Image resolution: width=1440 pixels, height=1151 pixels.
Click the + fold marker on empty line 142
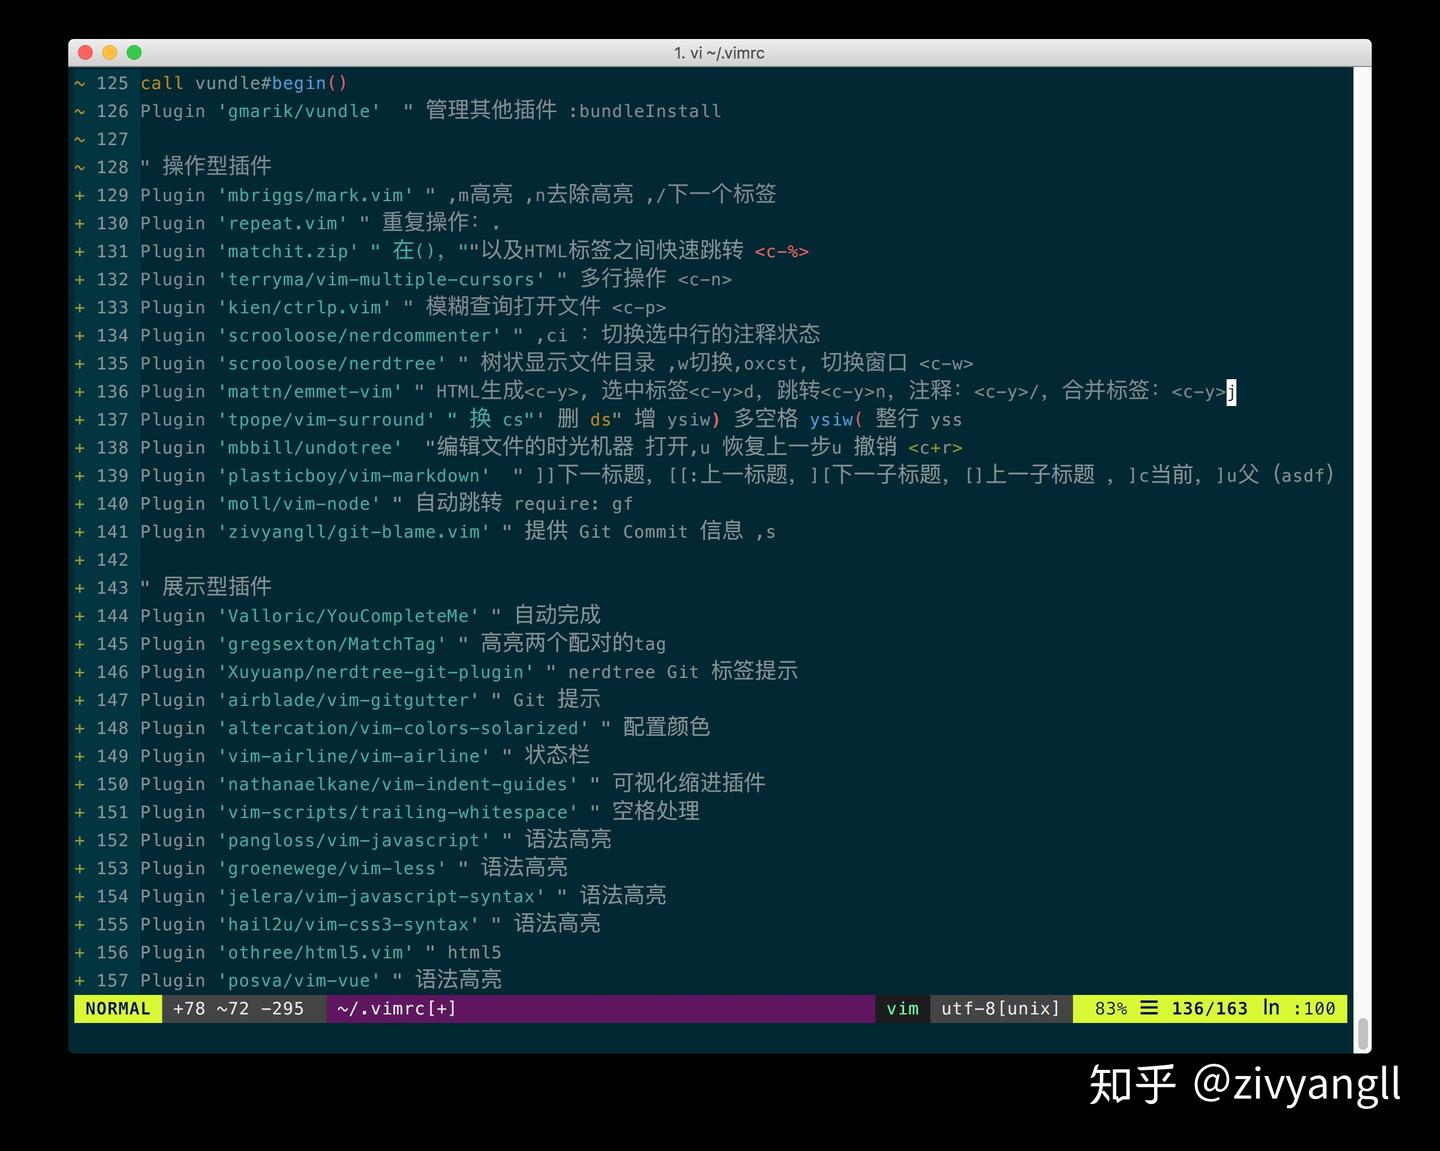(80, 560)
